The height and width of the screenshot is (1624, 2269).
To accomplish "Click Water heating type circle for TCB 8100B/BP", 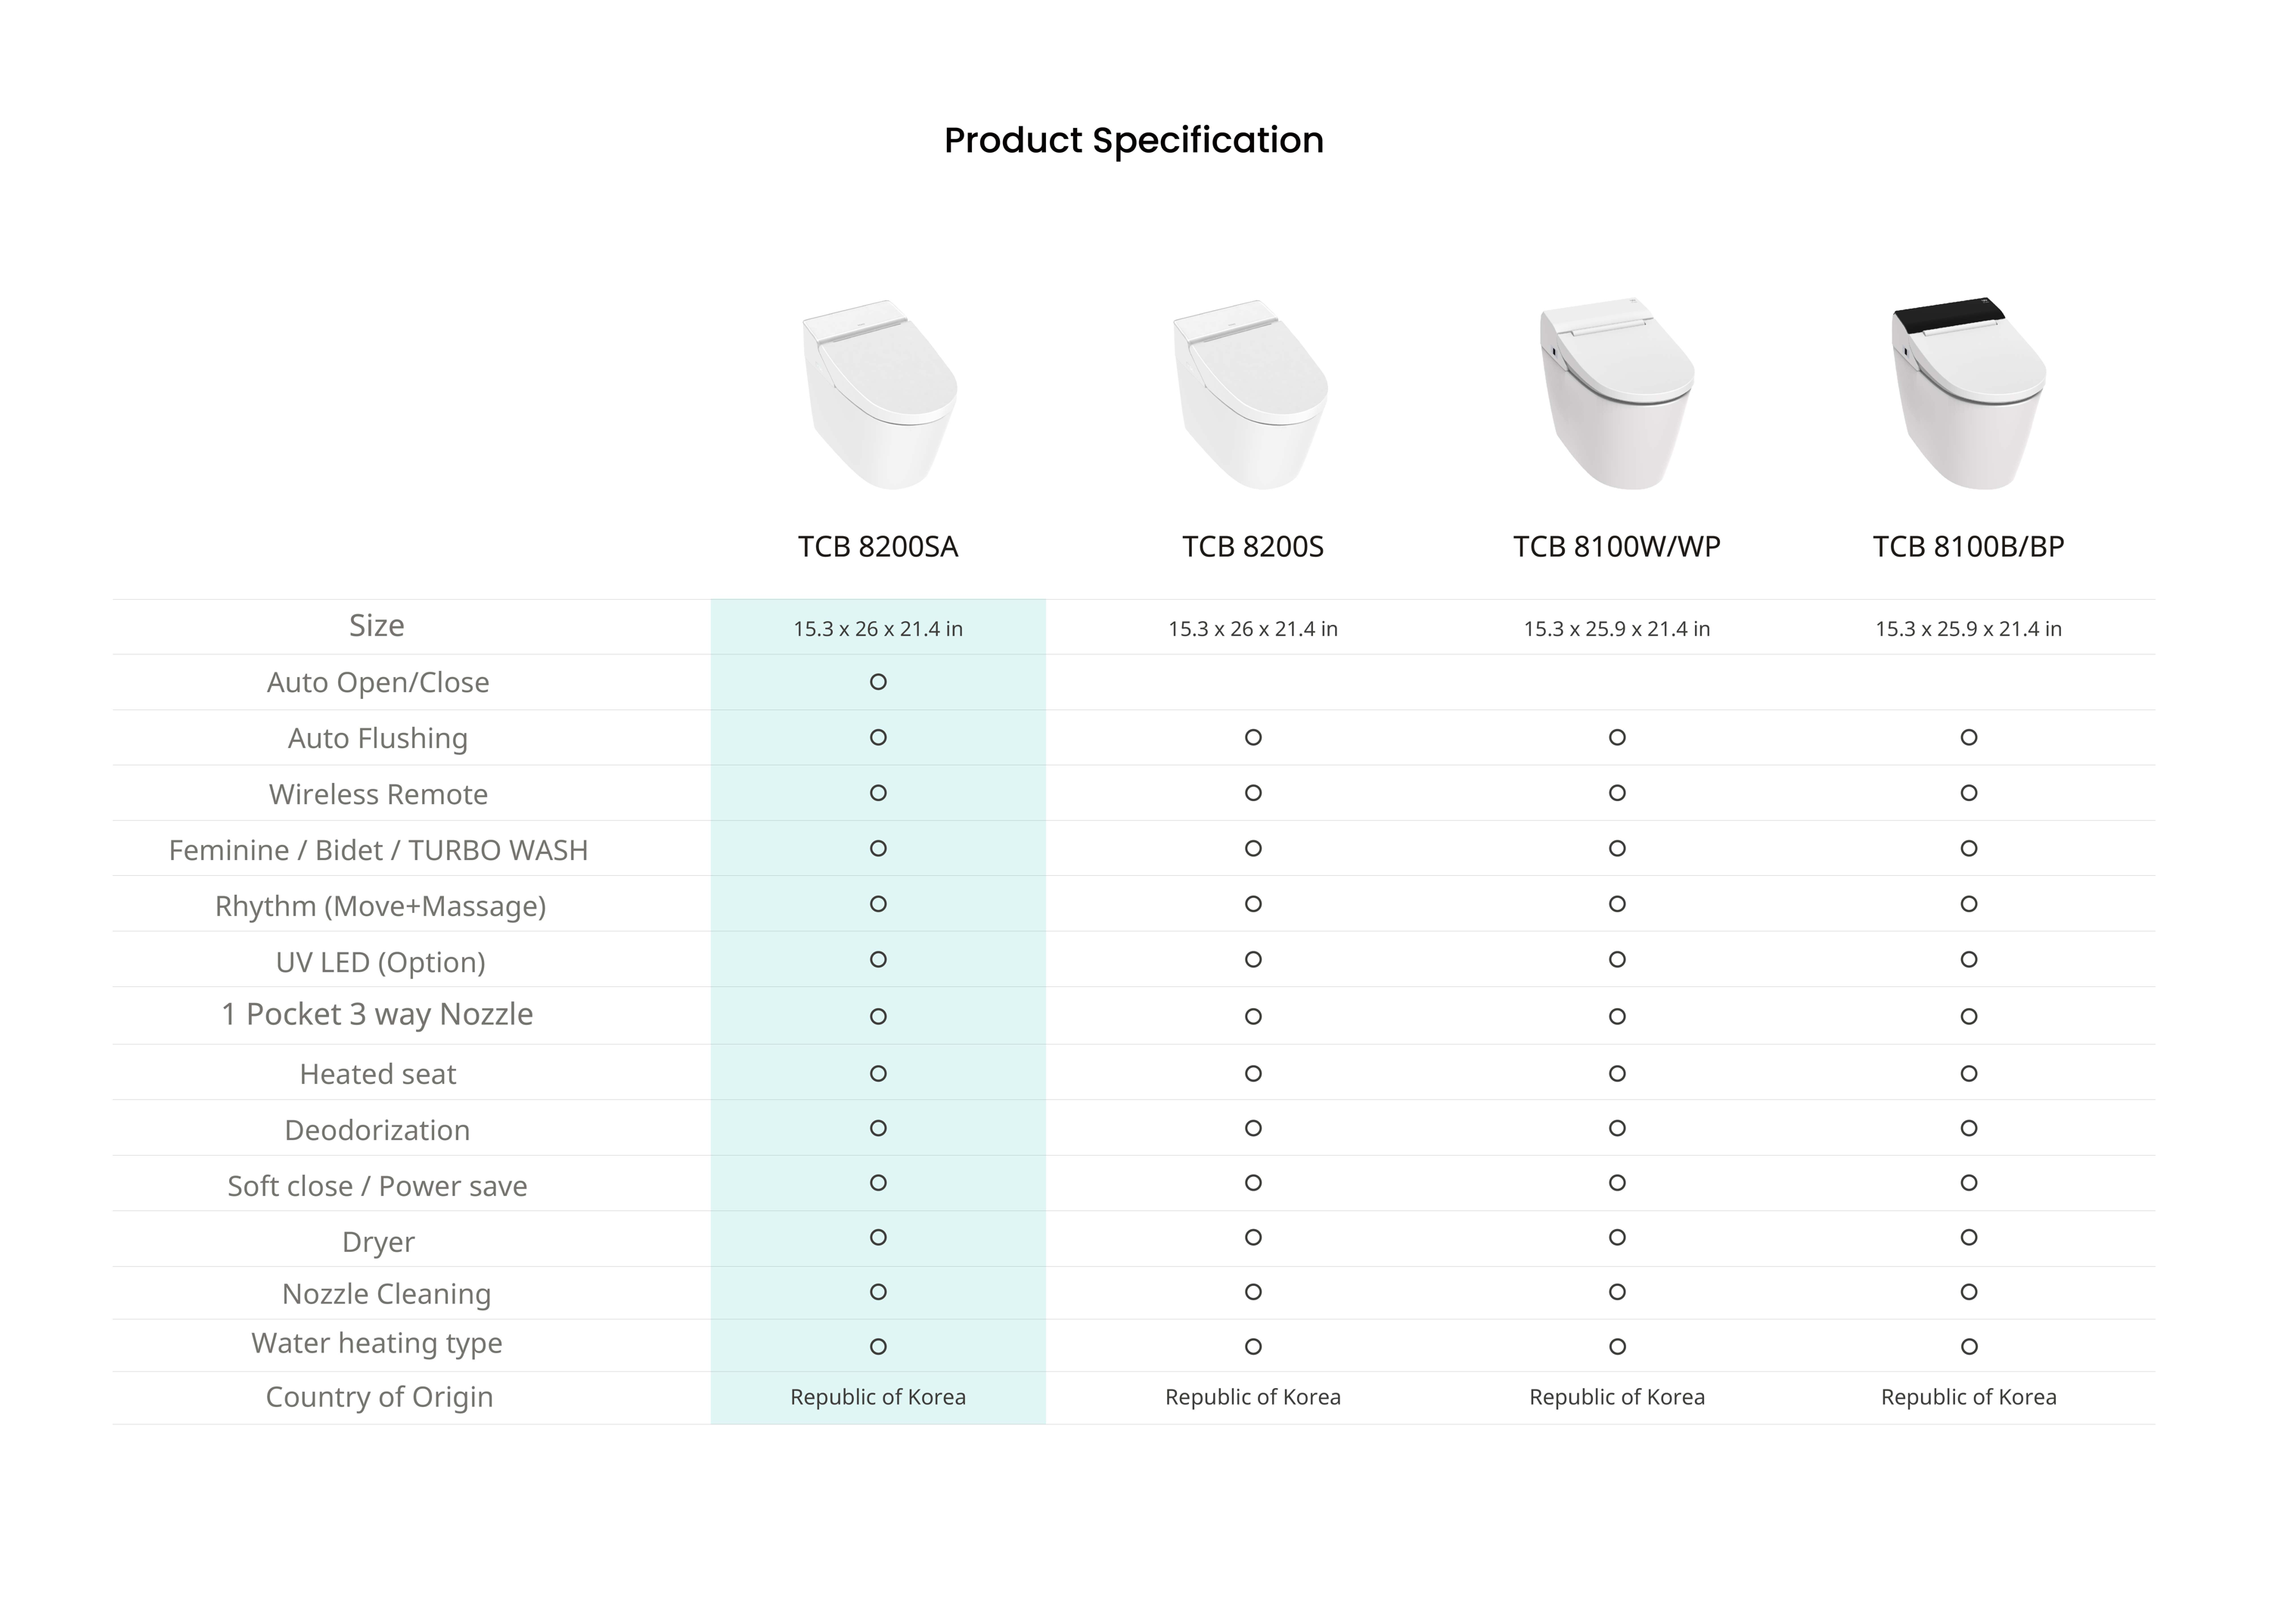I will pyautogui.click(x=1969, y=1347).
